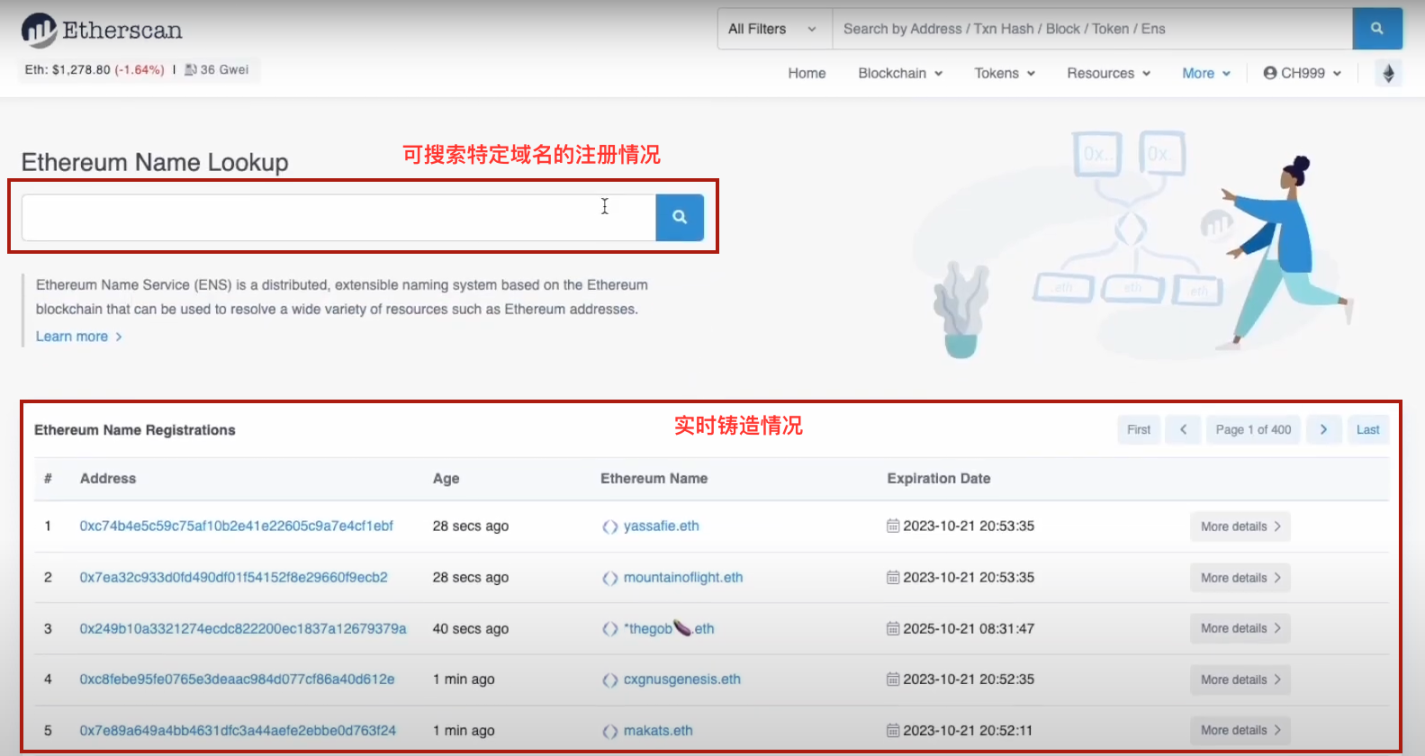The height and width of the screenshot is (756, 1425).
Task: Open More details for cxgnusgenesis.eth
Action: coord(1240,680)
